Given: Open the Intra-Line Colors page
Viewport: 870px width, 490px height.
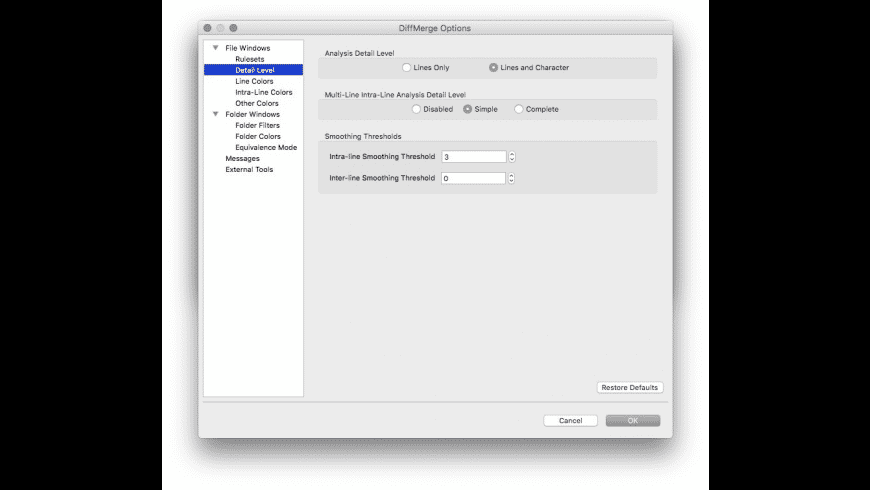Looking at the screenshot, I should [264, 92].
